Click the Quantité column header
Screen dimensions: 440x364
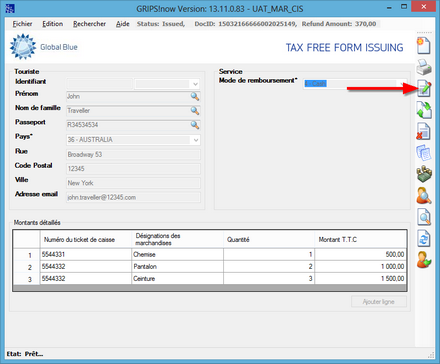coord(269,239)
